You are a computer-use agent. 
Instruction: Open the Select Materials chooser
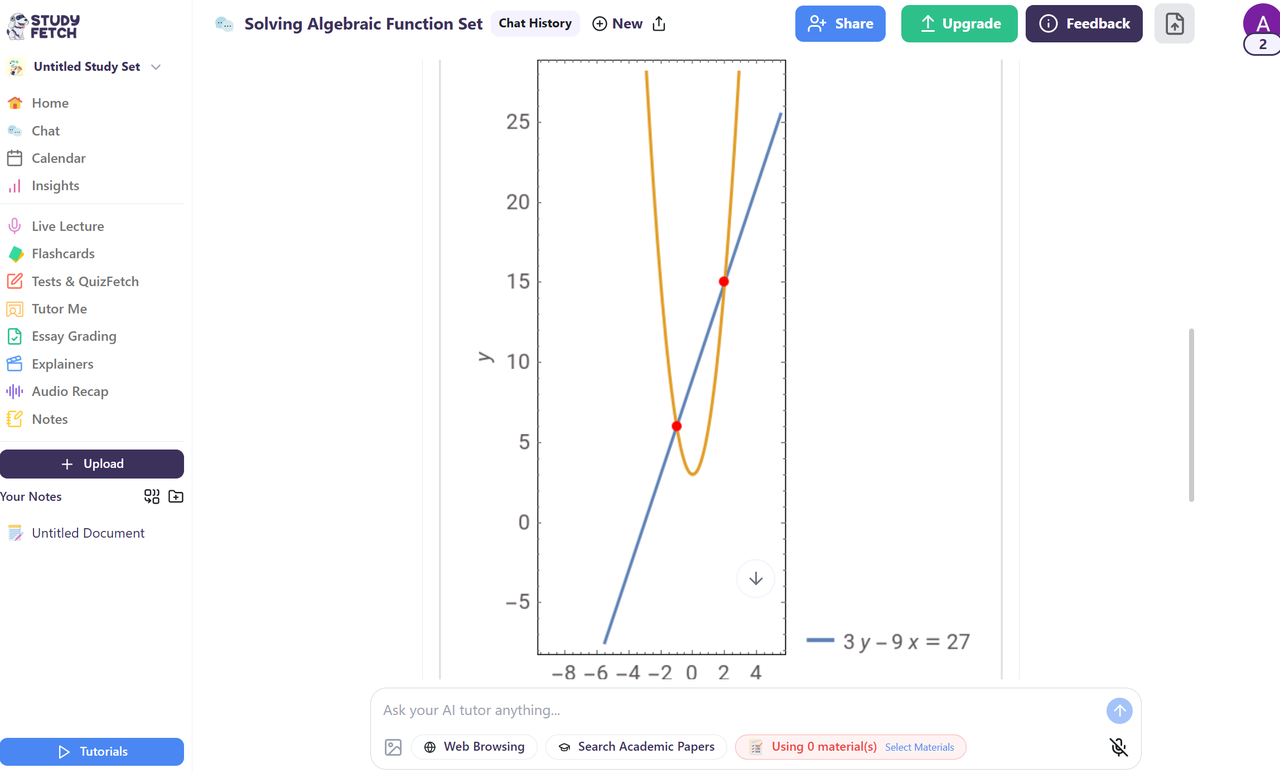(x=919, y=747)
